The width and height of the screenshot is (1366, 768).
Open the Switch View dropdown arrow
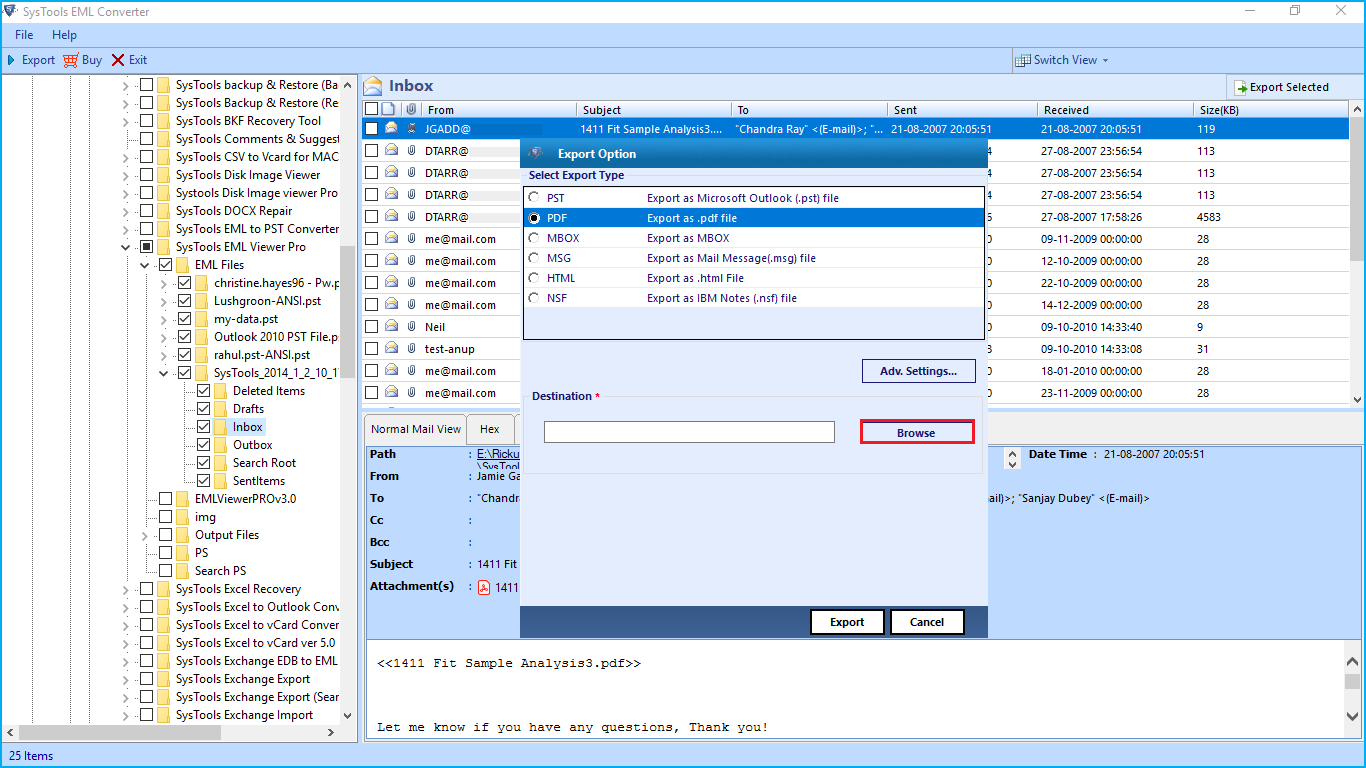point(1105,60)
